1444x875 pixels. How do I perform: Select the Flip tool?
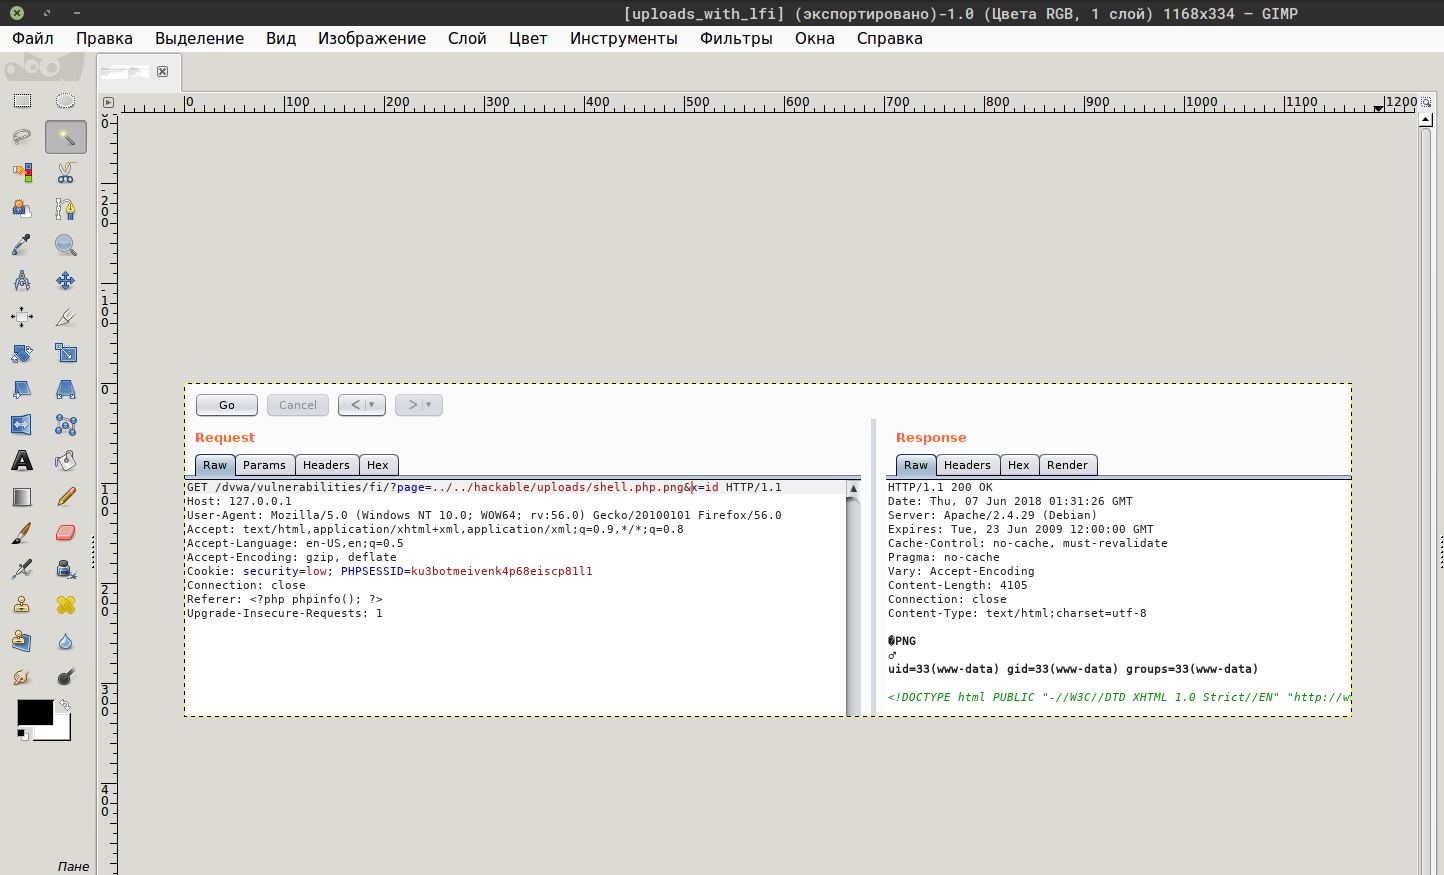pyautogui.click(x=22, y=425)
